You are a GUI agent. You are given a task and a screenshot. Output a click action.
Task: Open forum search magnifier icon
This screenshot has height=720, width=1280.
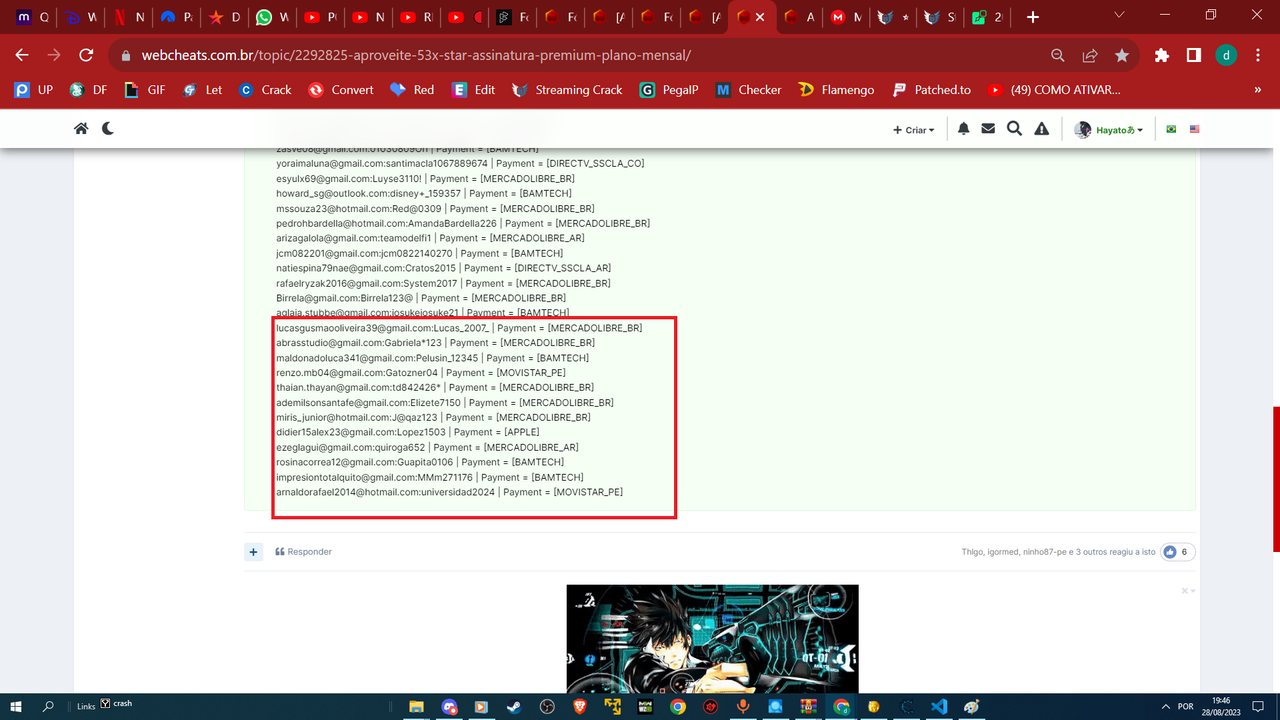(x=1014, y=129)
